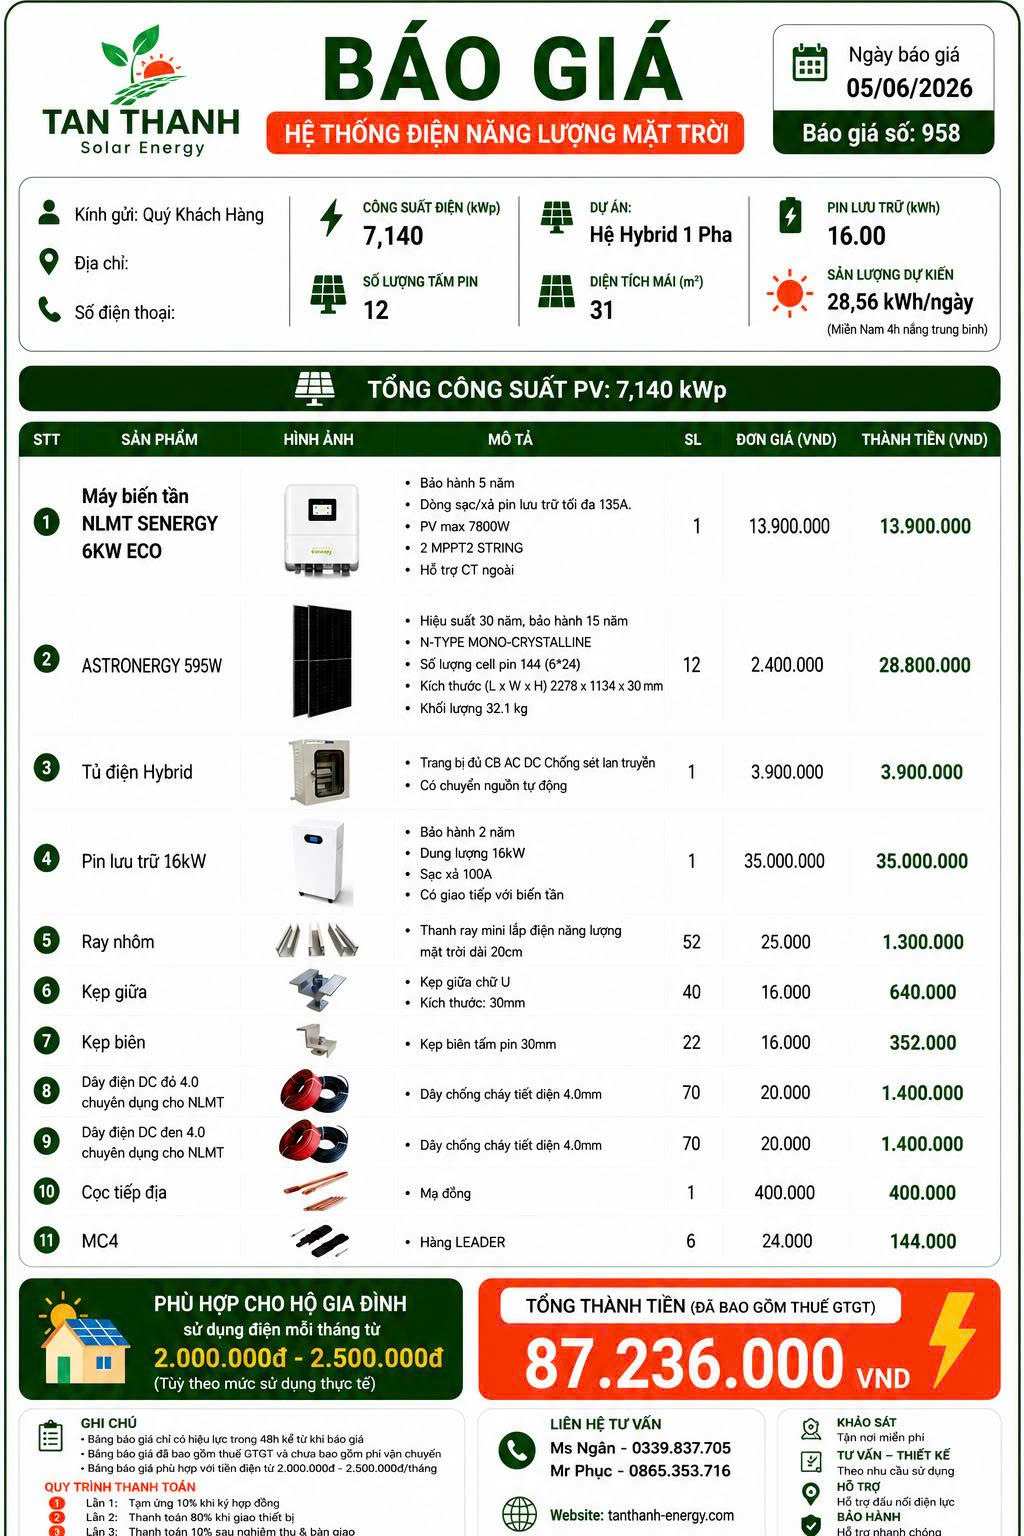The width and height of the screenshot is (1024, 1536).
Task: Click the 16kW storage battery image
Action: coord(320,861)
